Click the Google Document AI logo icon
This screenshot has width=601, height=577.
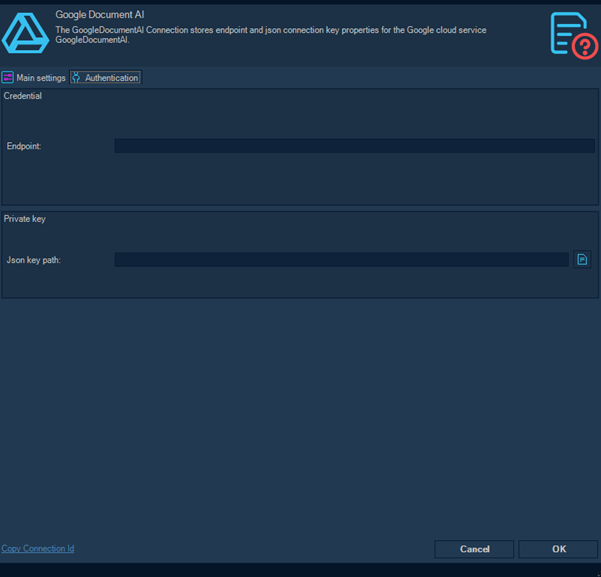tap(25, 32)
